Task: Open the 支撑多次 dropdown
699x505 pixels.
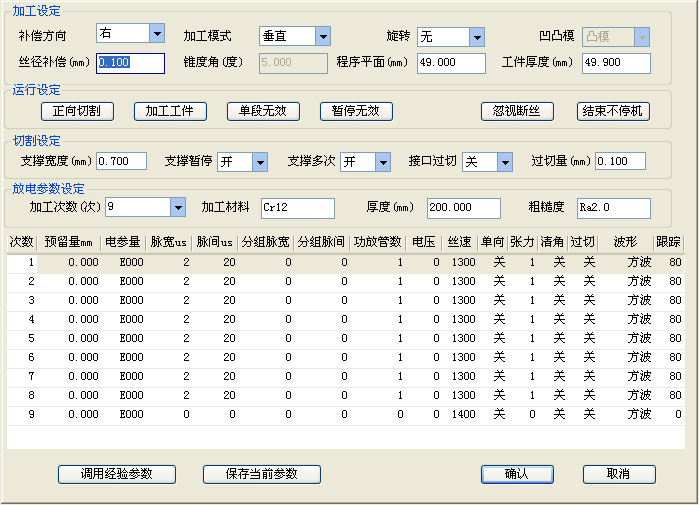Action: click(x=382, y=161)
